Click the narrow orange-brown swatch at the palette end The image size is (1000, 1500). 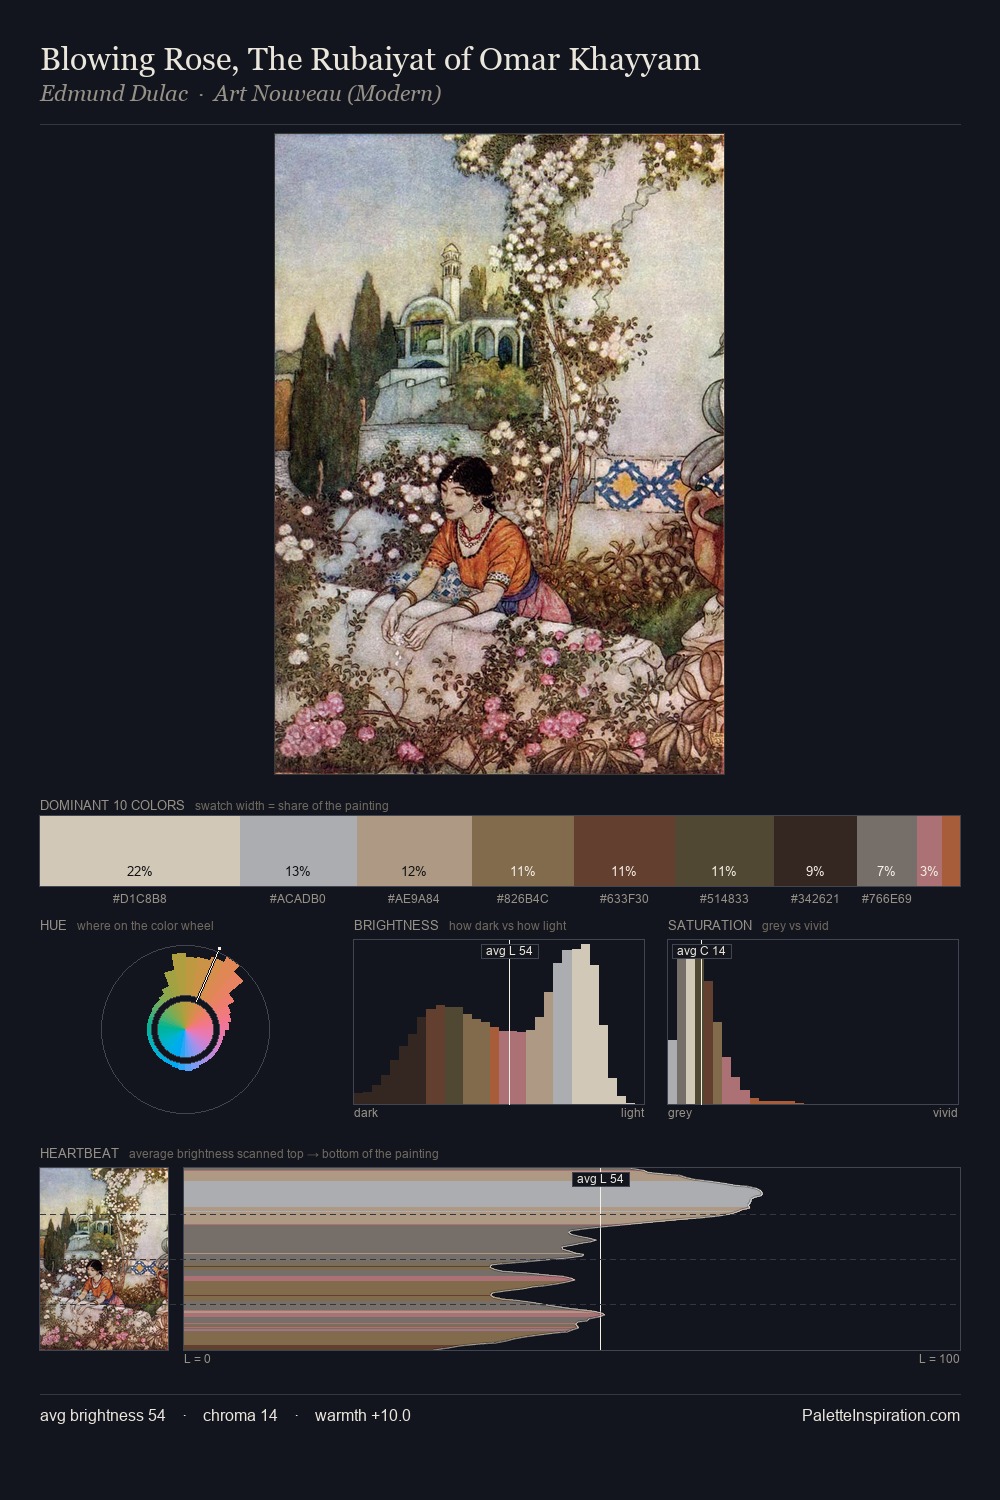pyautogui.click(x=951, y=851)
